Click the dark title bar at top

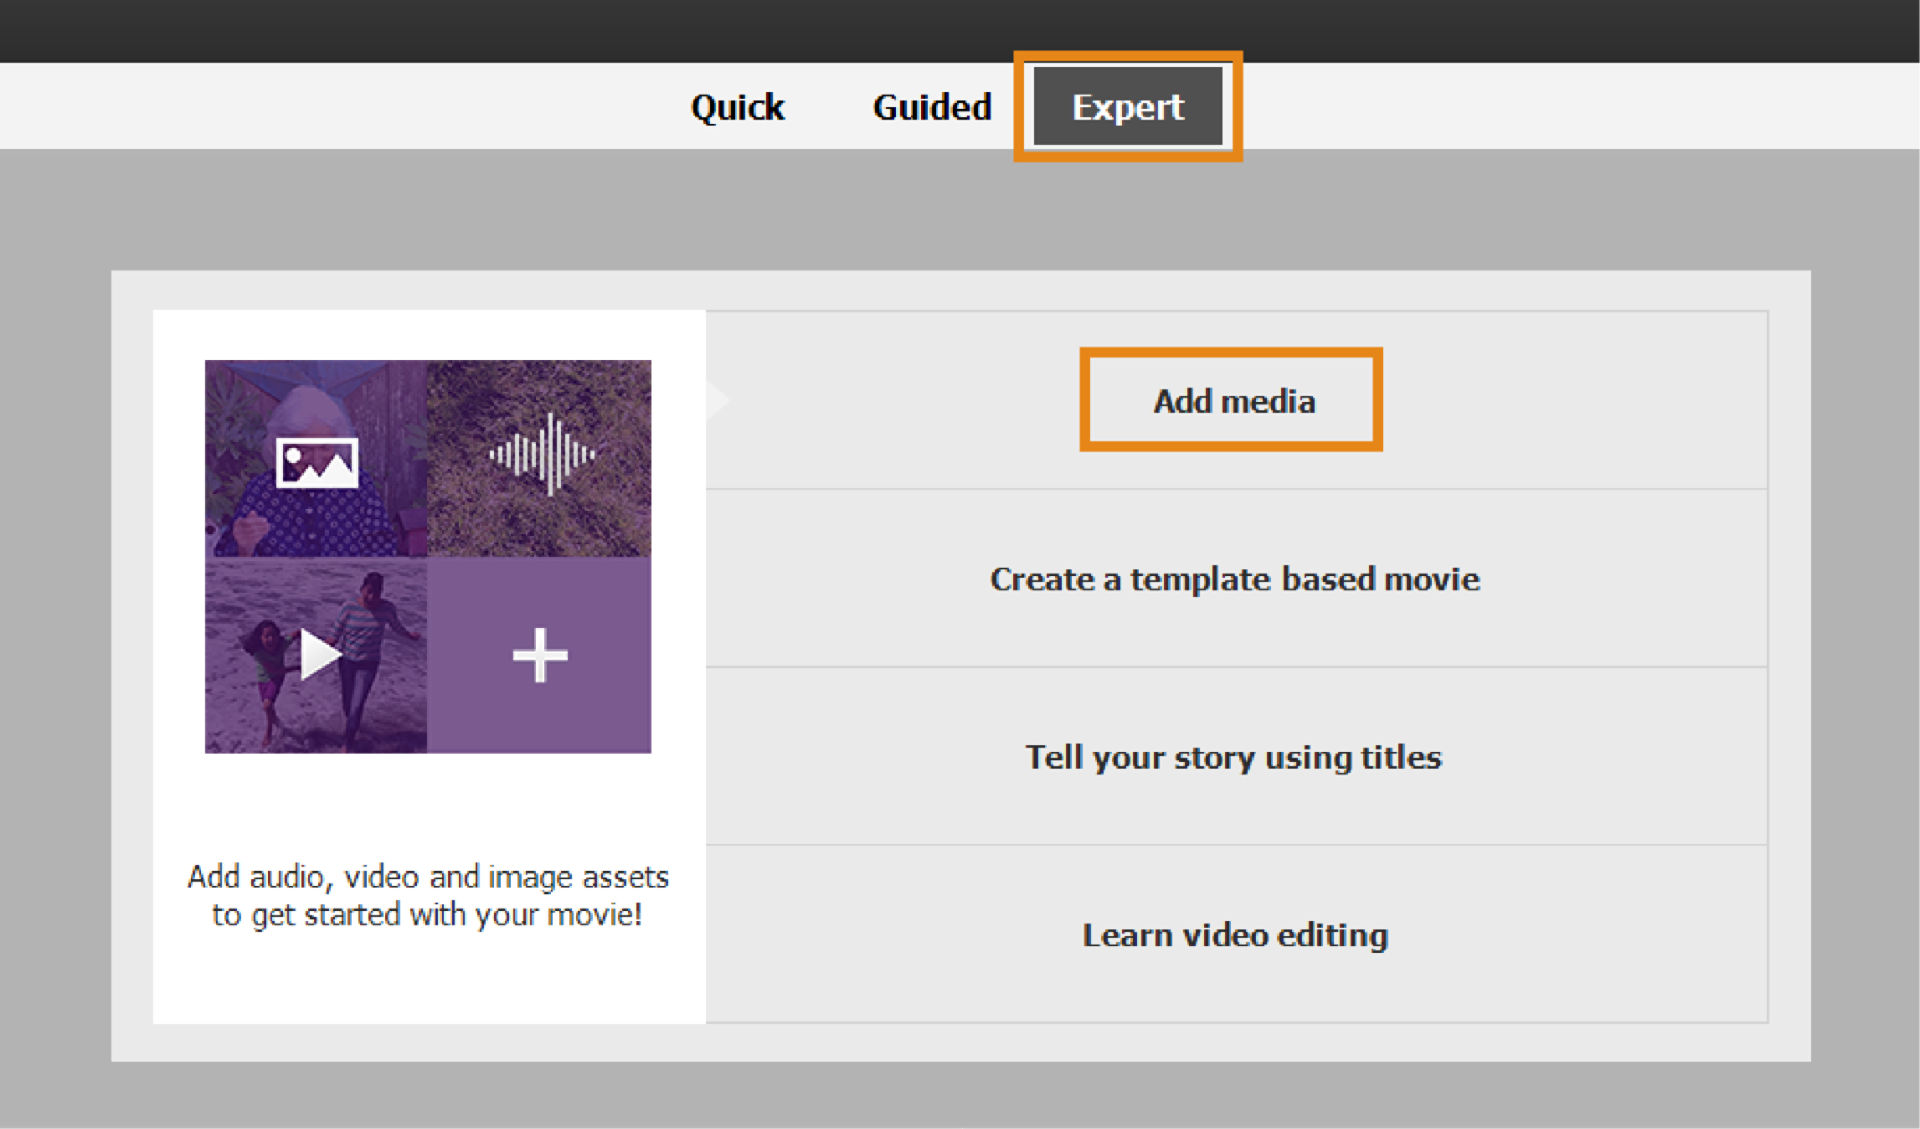point(960,30)
